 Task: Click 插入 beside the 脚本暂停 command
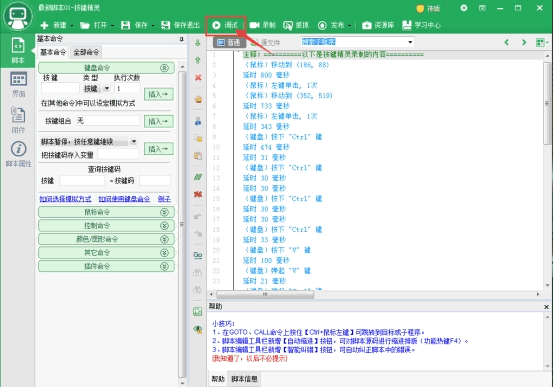[x=159, y=149]
